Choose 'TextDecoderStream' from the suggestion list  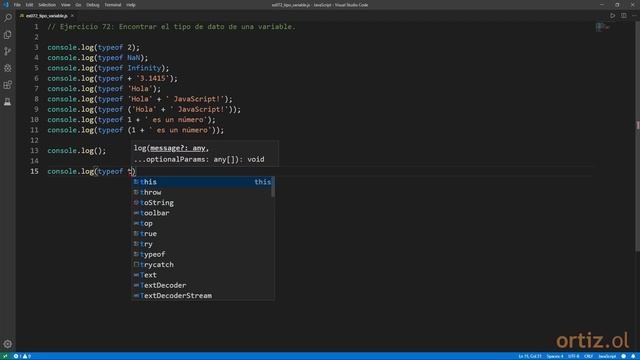[x=202, y=296]
